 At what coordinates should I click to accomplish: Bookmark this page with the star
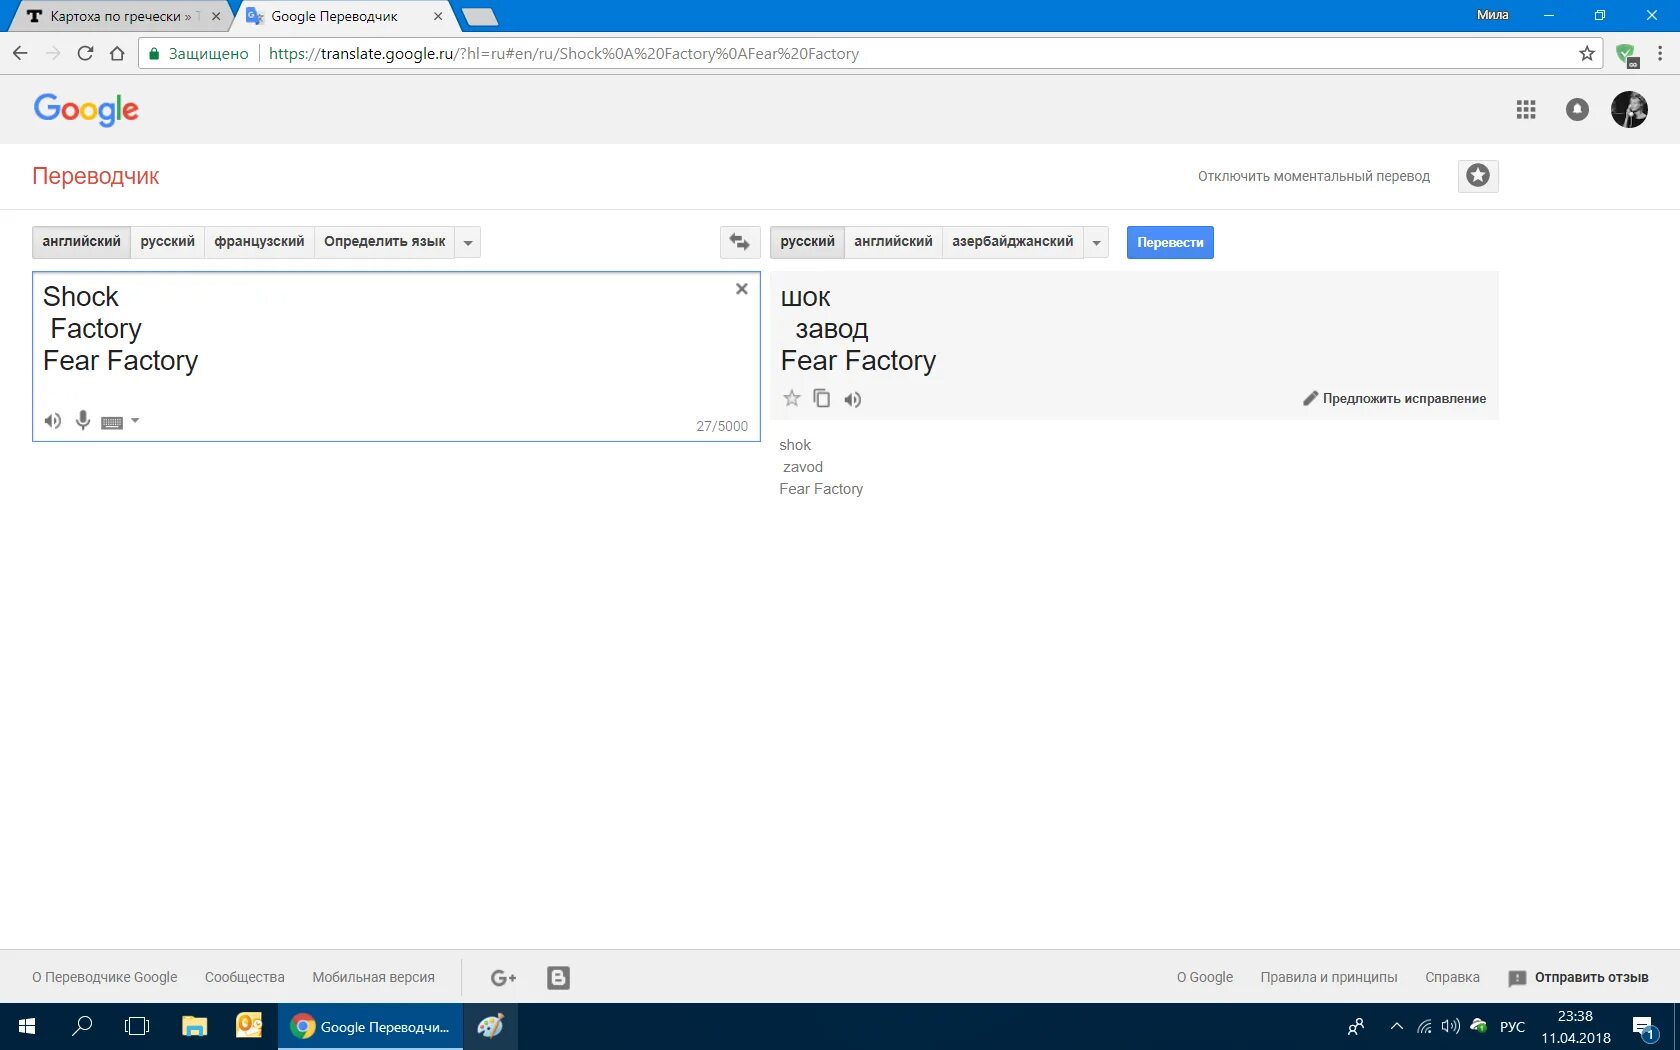[1587, 54]
